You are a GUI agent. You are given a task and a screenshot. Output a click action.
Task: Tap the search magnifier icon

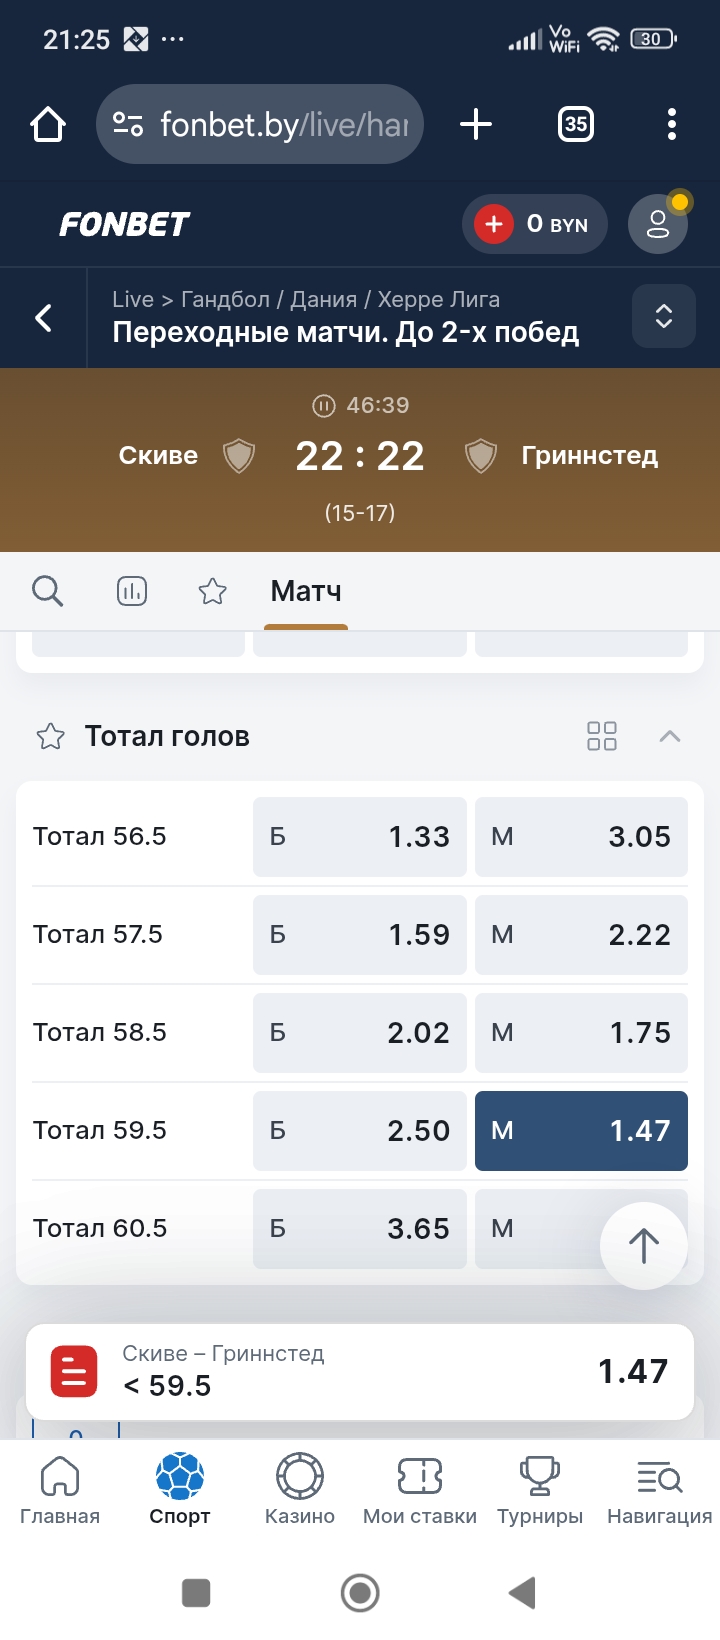point(47,591)
